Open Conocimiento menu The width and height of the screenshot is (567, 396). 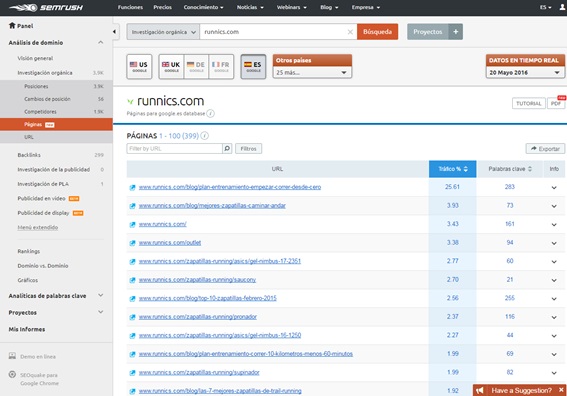(203, 7)
